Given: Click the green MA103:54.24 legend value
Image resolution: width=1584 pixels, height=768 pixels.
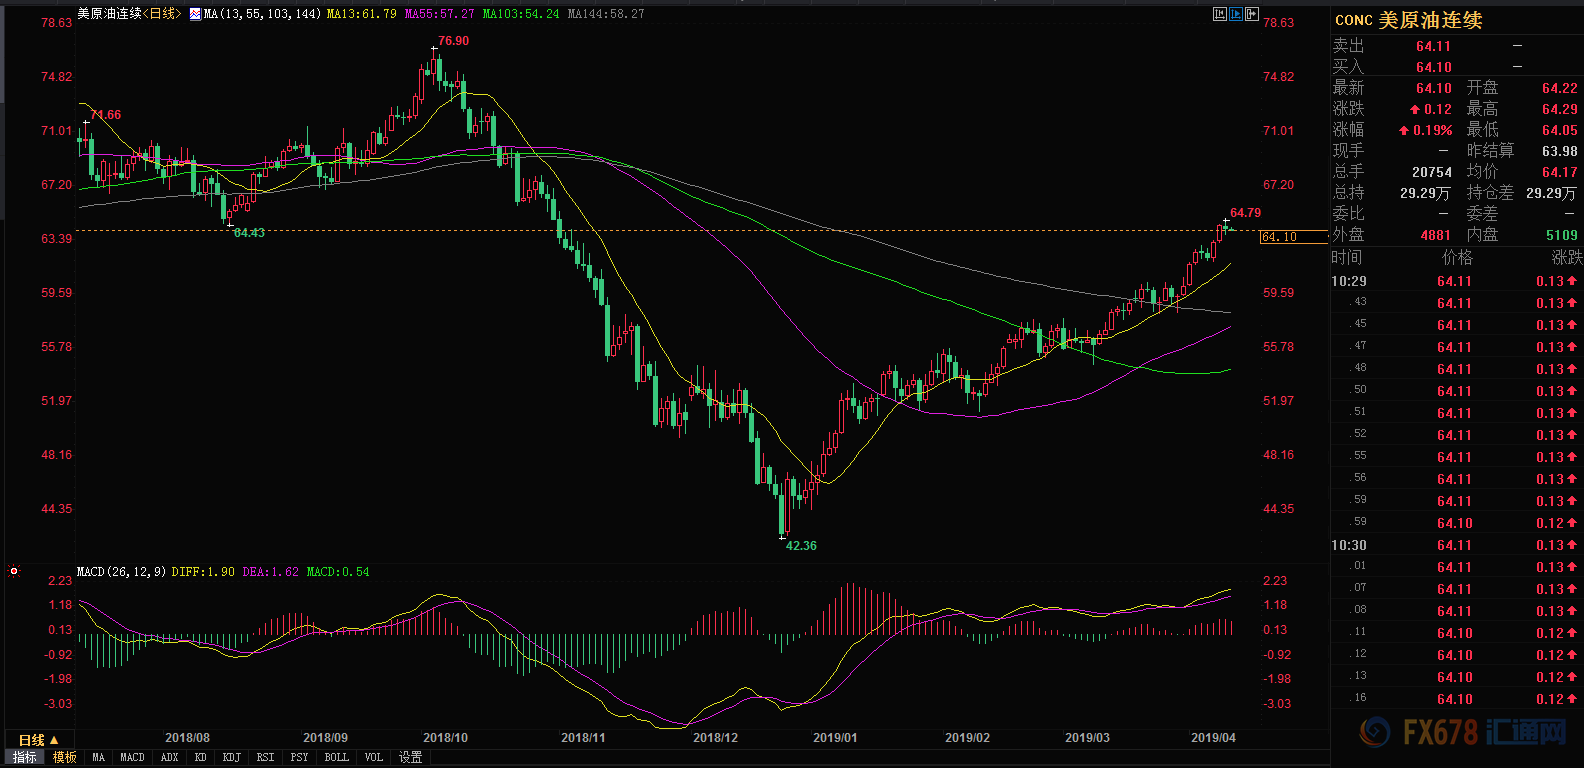Looking at the screenshot, I should tap(521, 14).
